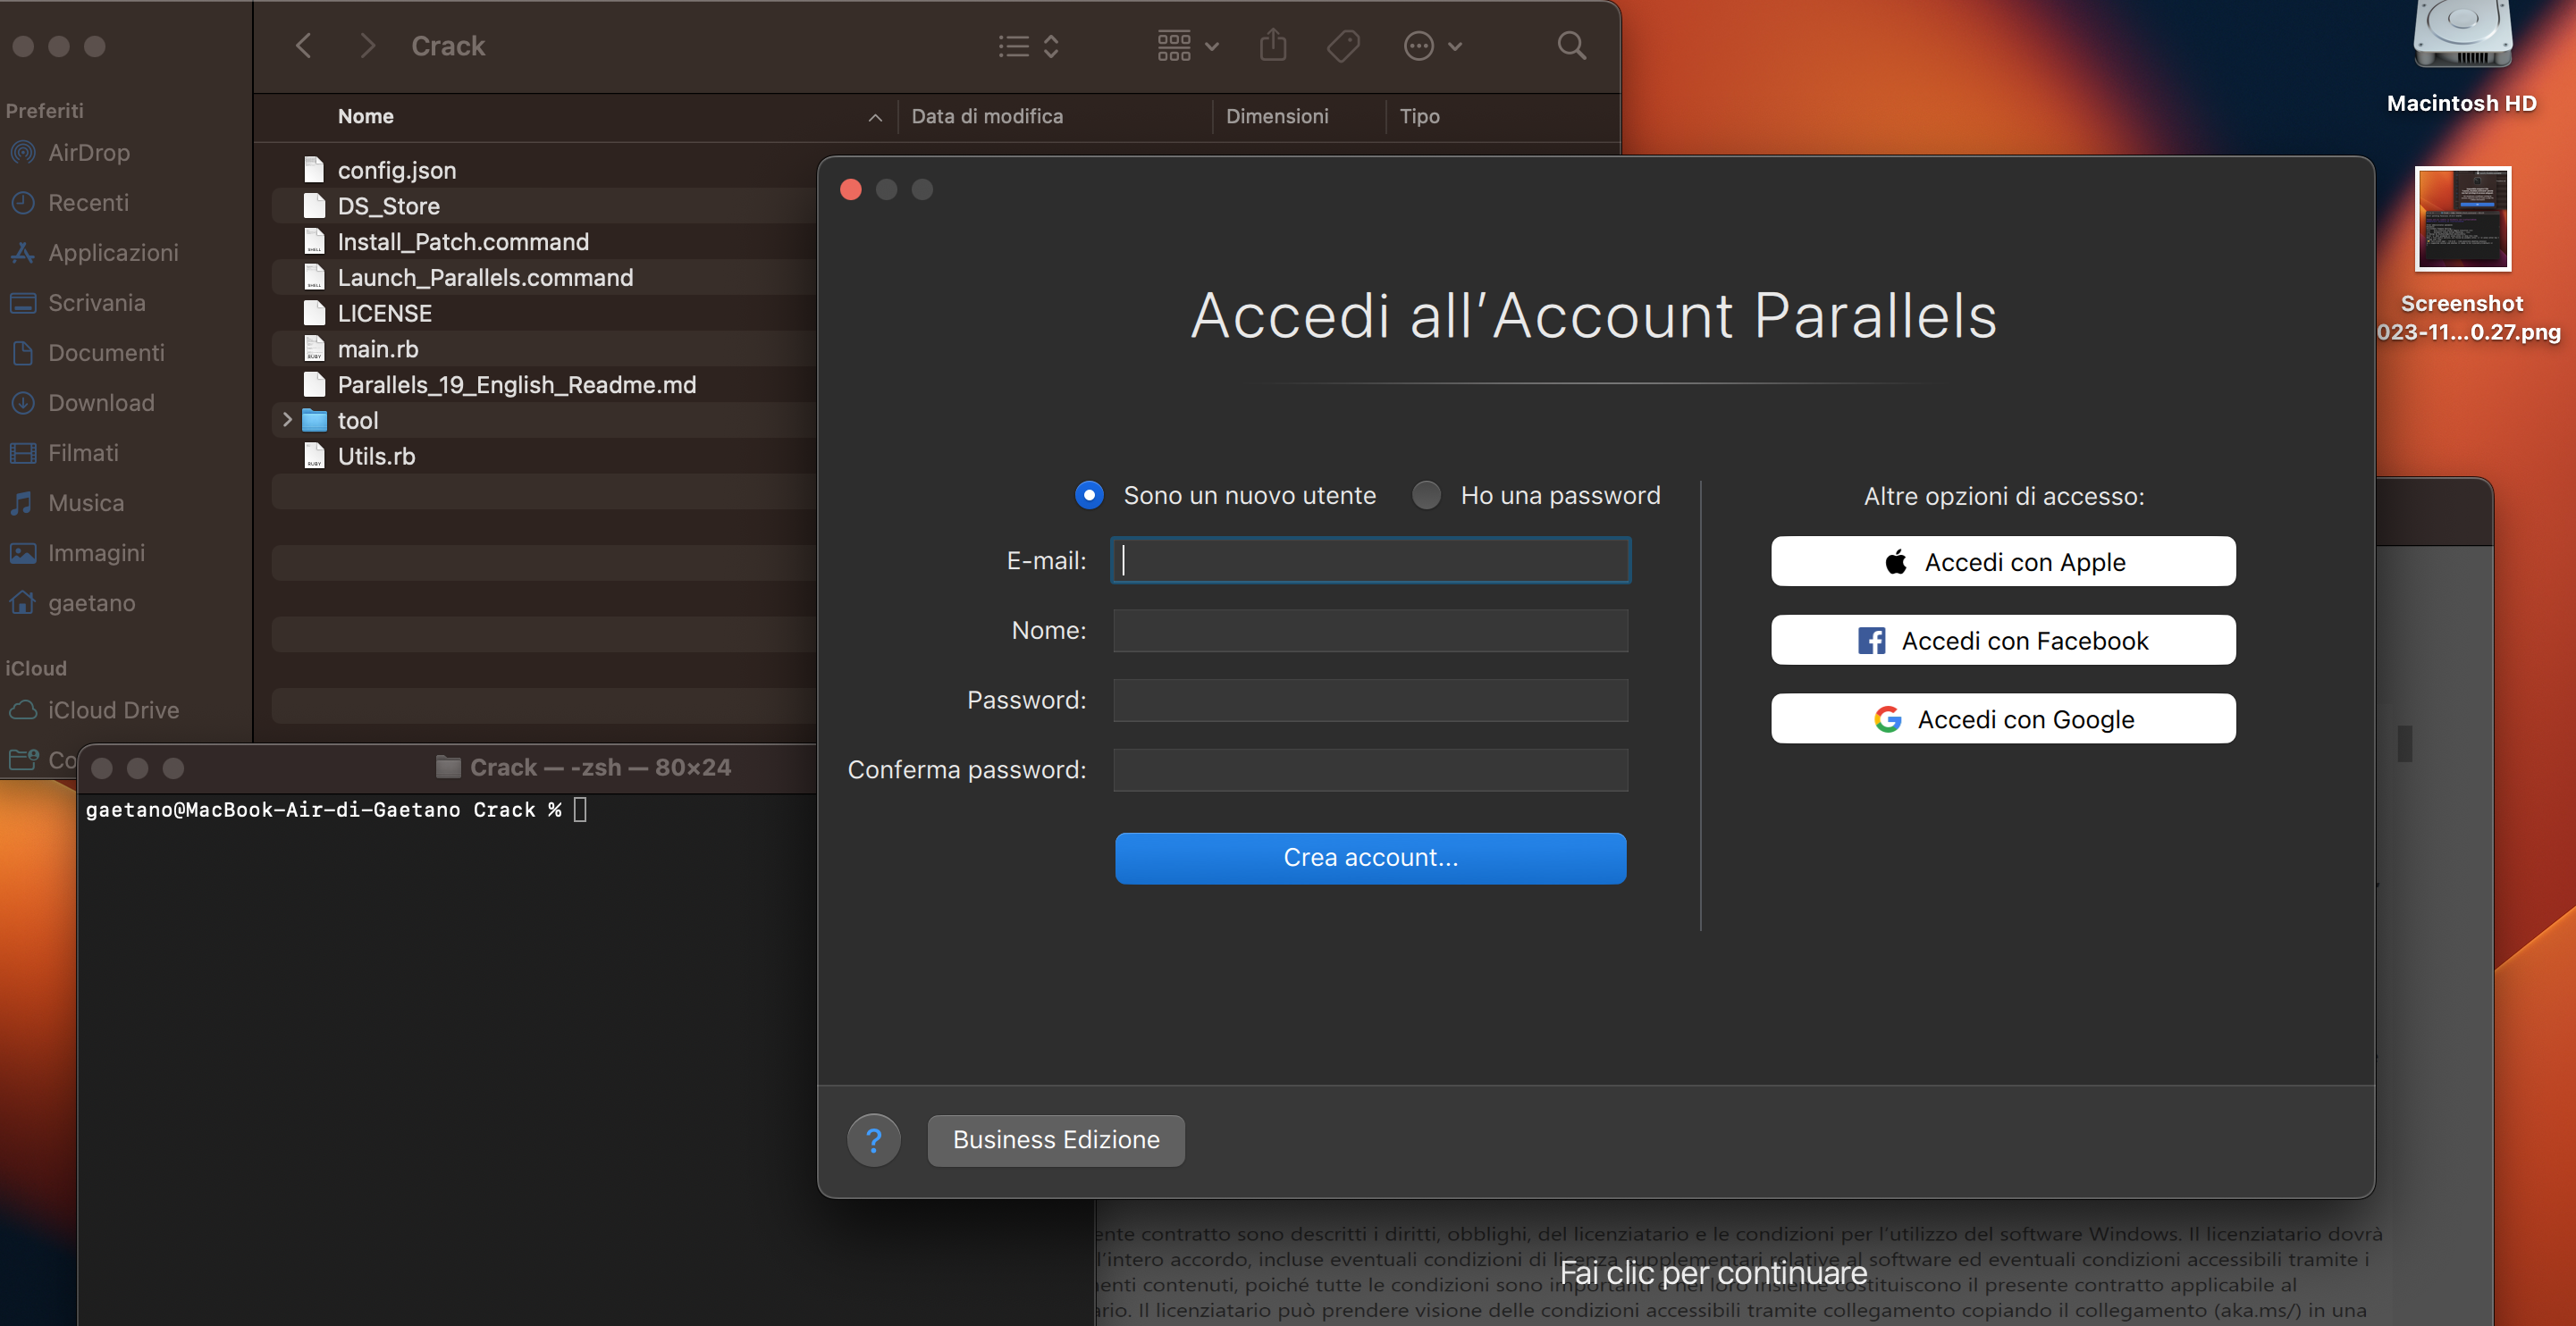Viewport: 2576px width, 1326px height.
Task: Click the 'Crea account...' button
Action: [x=1370, y=858]
